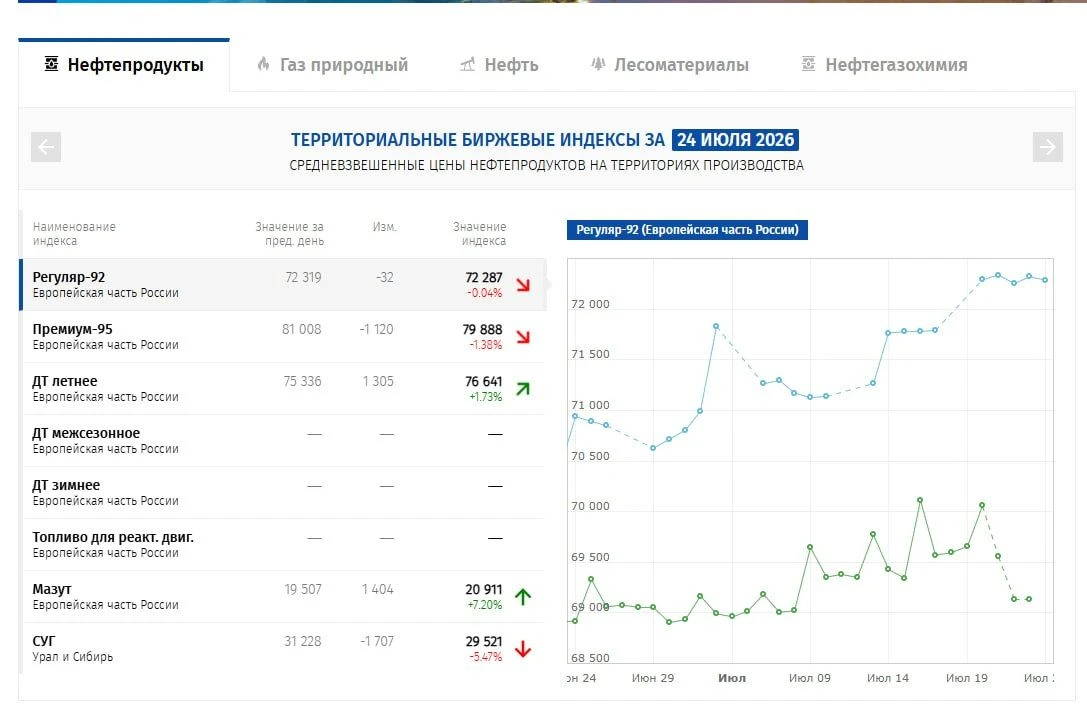
Task: Click the Наименование индекса column header
Action: (74, 234)
